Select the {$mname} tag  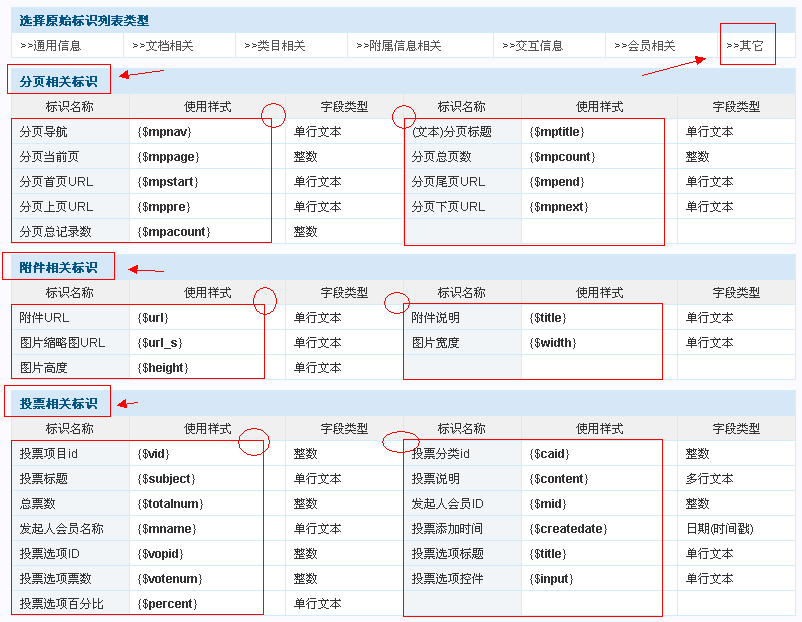pos(167,529)
